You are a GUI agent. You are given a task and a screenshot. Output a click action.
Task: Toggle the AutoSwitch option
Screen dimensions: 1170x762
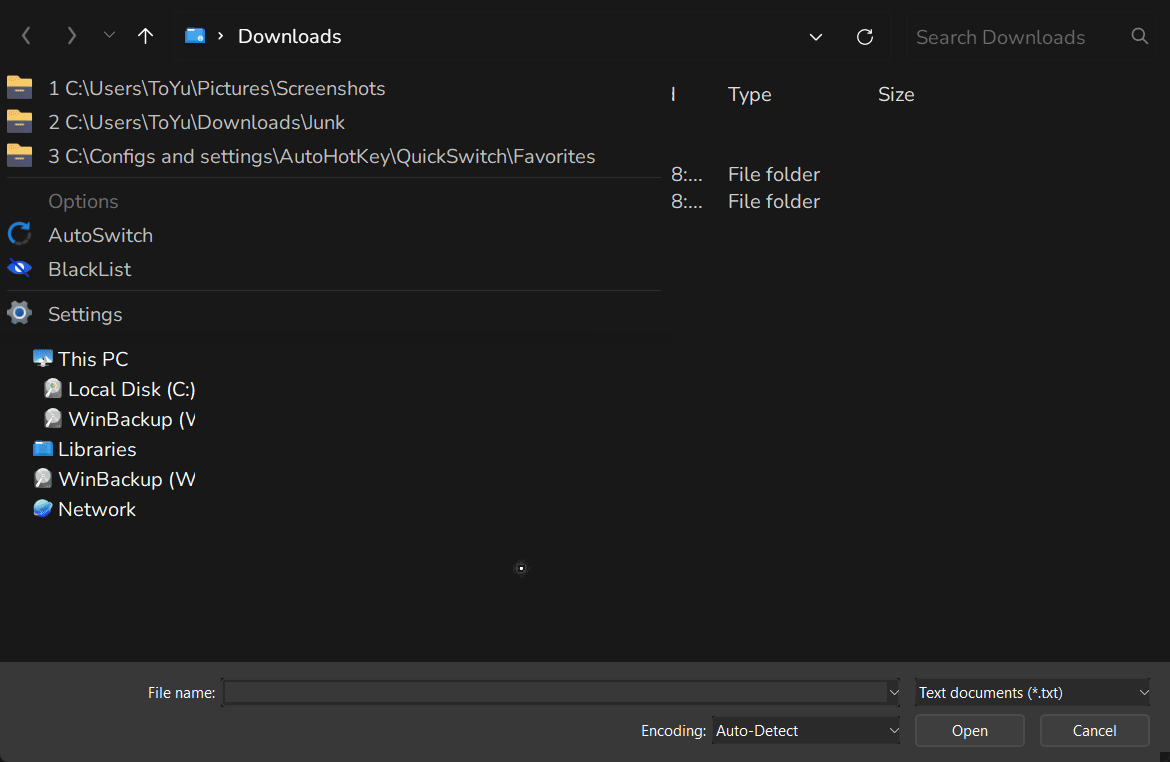(100, 235)
